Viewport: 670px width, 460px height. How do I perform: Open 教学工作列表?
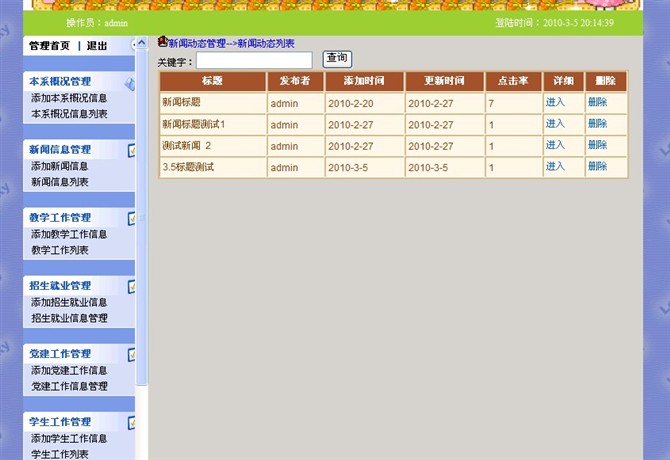59,250
